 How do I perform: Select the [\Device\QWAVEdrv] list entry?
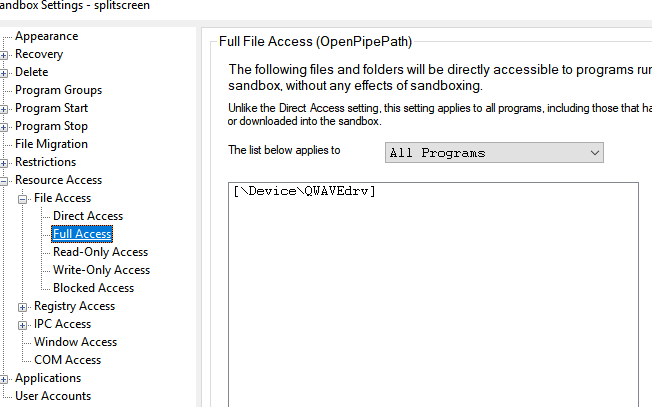(304, 192)
